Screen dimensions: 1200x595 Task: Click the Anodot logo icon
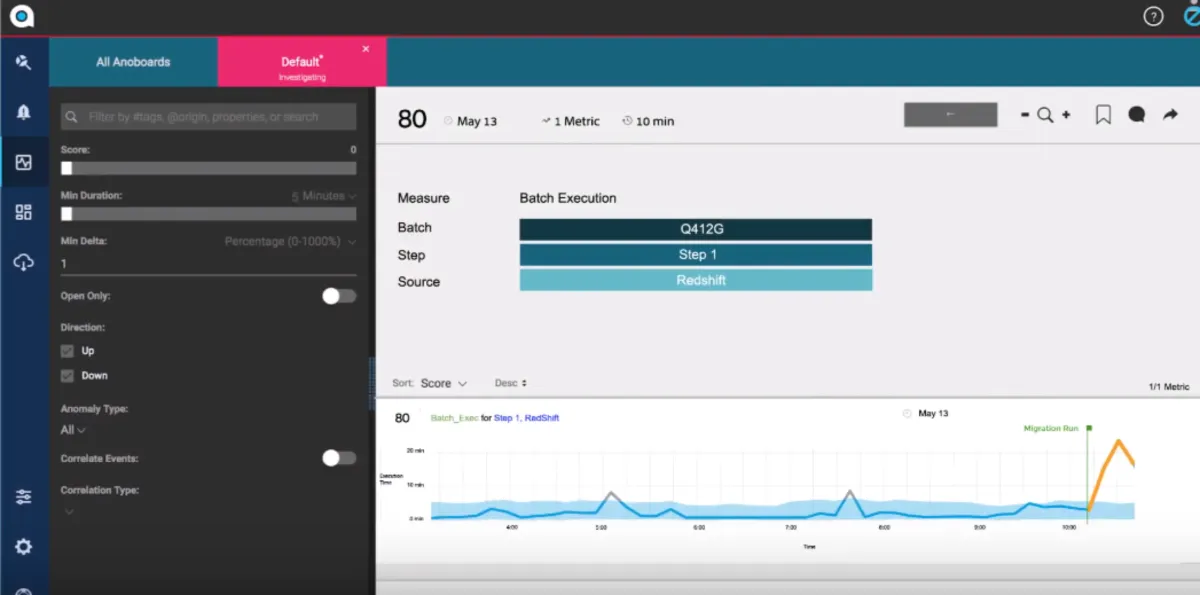tap(22, 16)
